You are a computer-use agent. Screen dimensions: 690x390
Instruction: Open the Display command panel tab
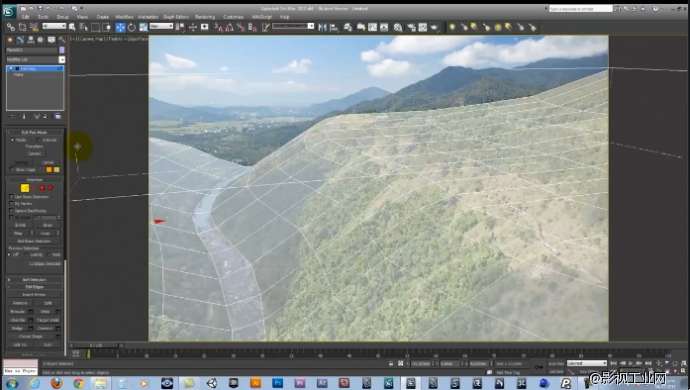(51, 40)
